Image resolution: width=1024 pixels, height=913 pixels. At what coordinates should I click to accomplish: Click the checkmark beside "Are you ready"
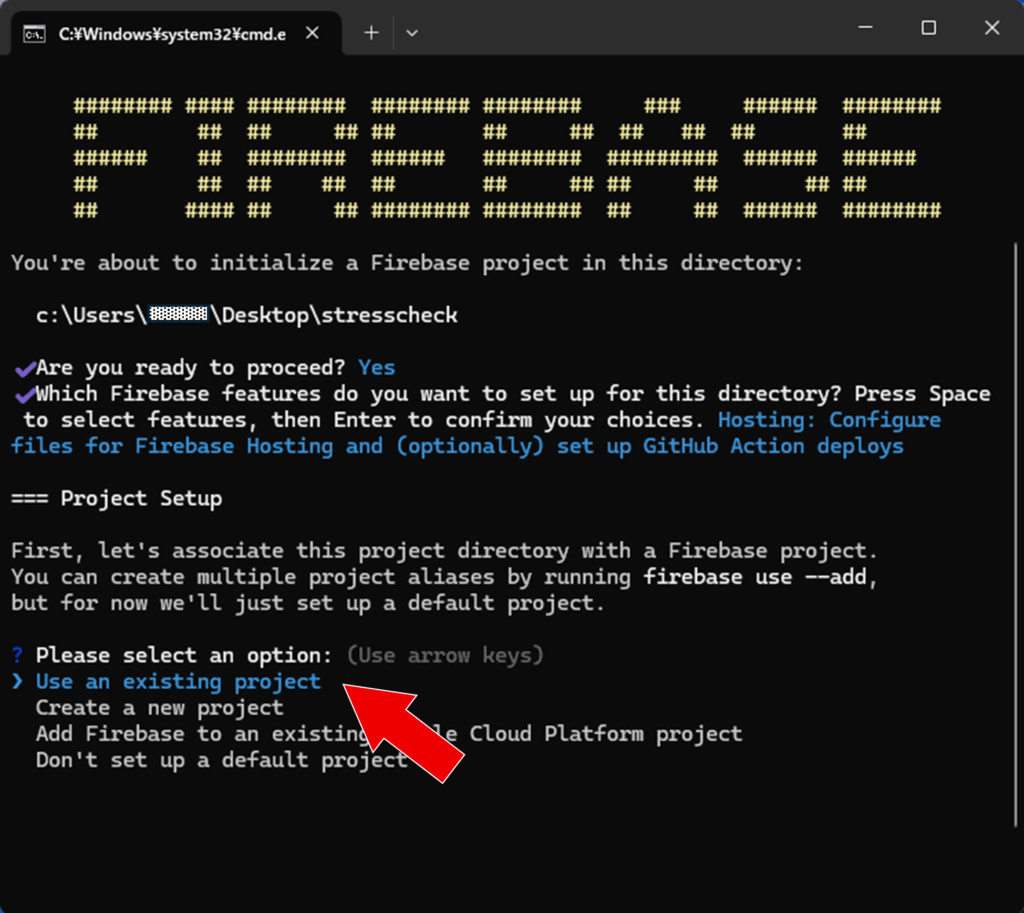[24, 368]
